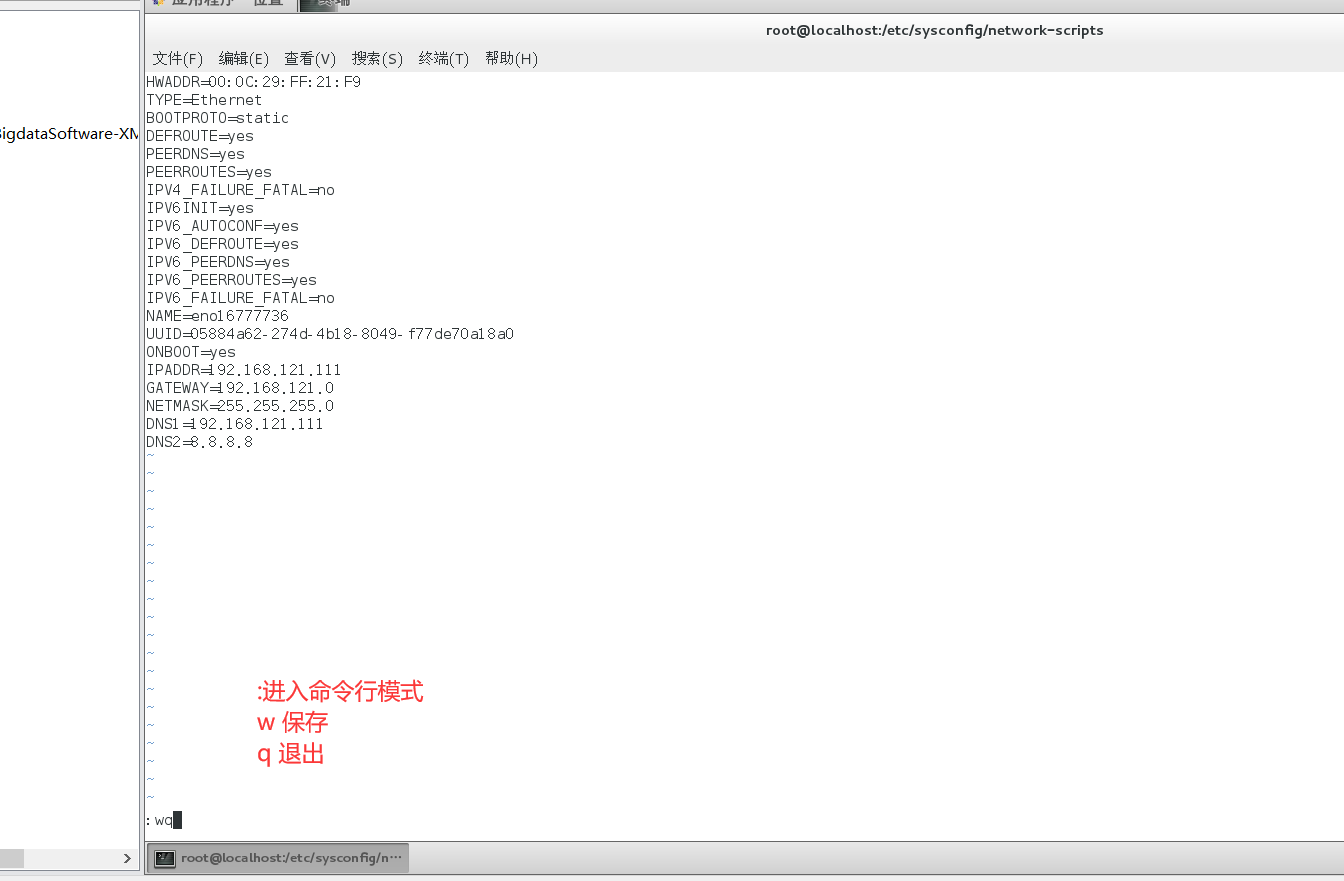
Task: Click the IPV6_AUTOCONF=yes line
Action: (222, 226)
